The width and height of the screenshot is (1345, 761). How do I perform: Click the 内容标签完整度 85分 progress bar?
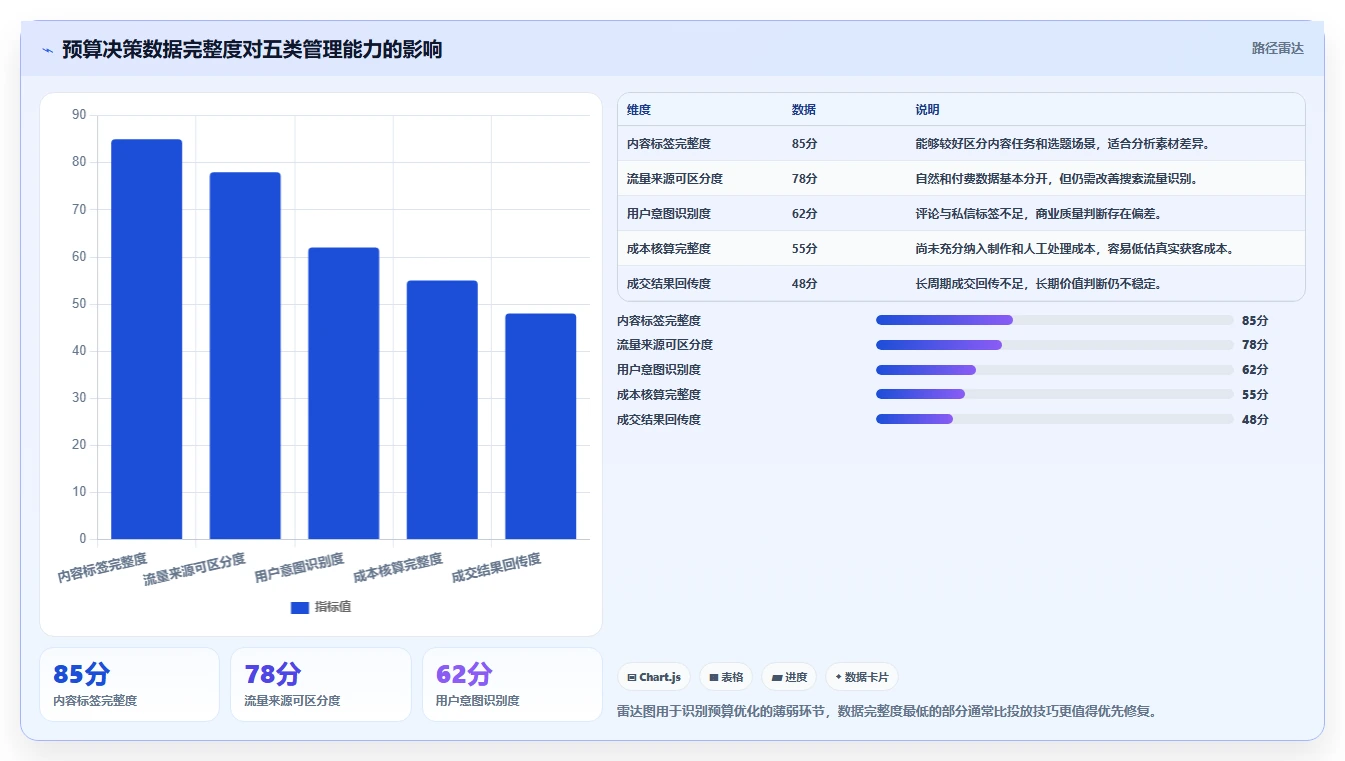pos(1055,320)
